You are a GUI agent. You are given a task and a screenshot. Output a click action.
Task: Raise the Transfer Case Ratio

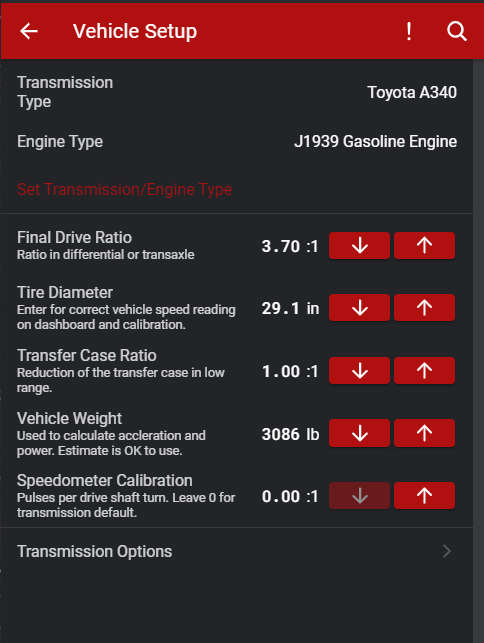pyautogui.click(x=424, y=371)
